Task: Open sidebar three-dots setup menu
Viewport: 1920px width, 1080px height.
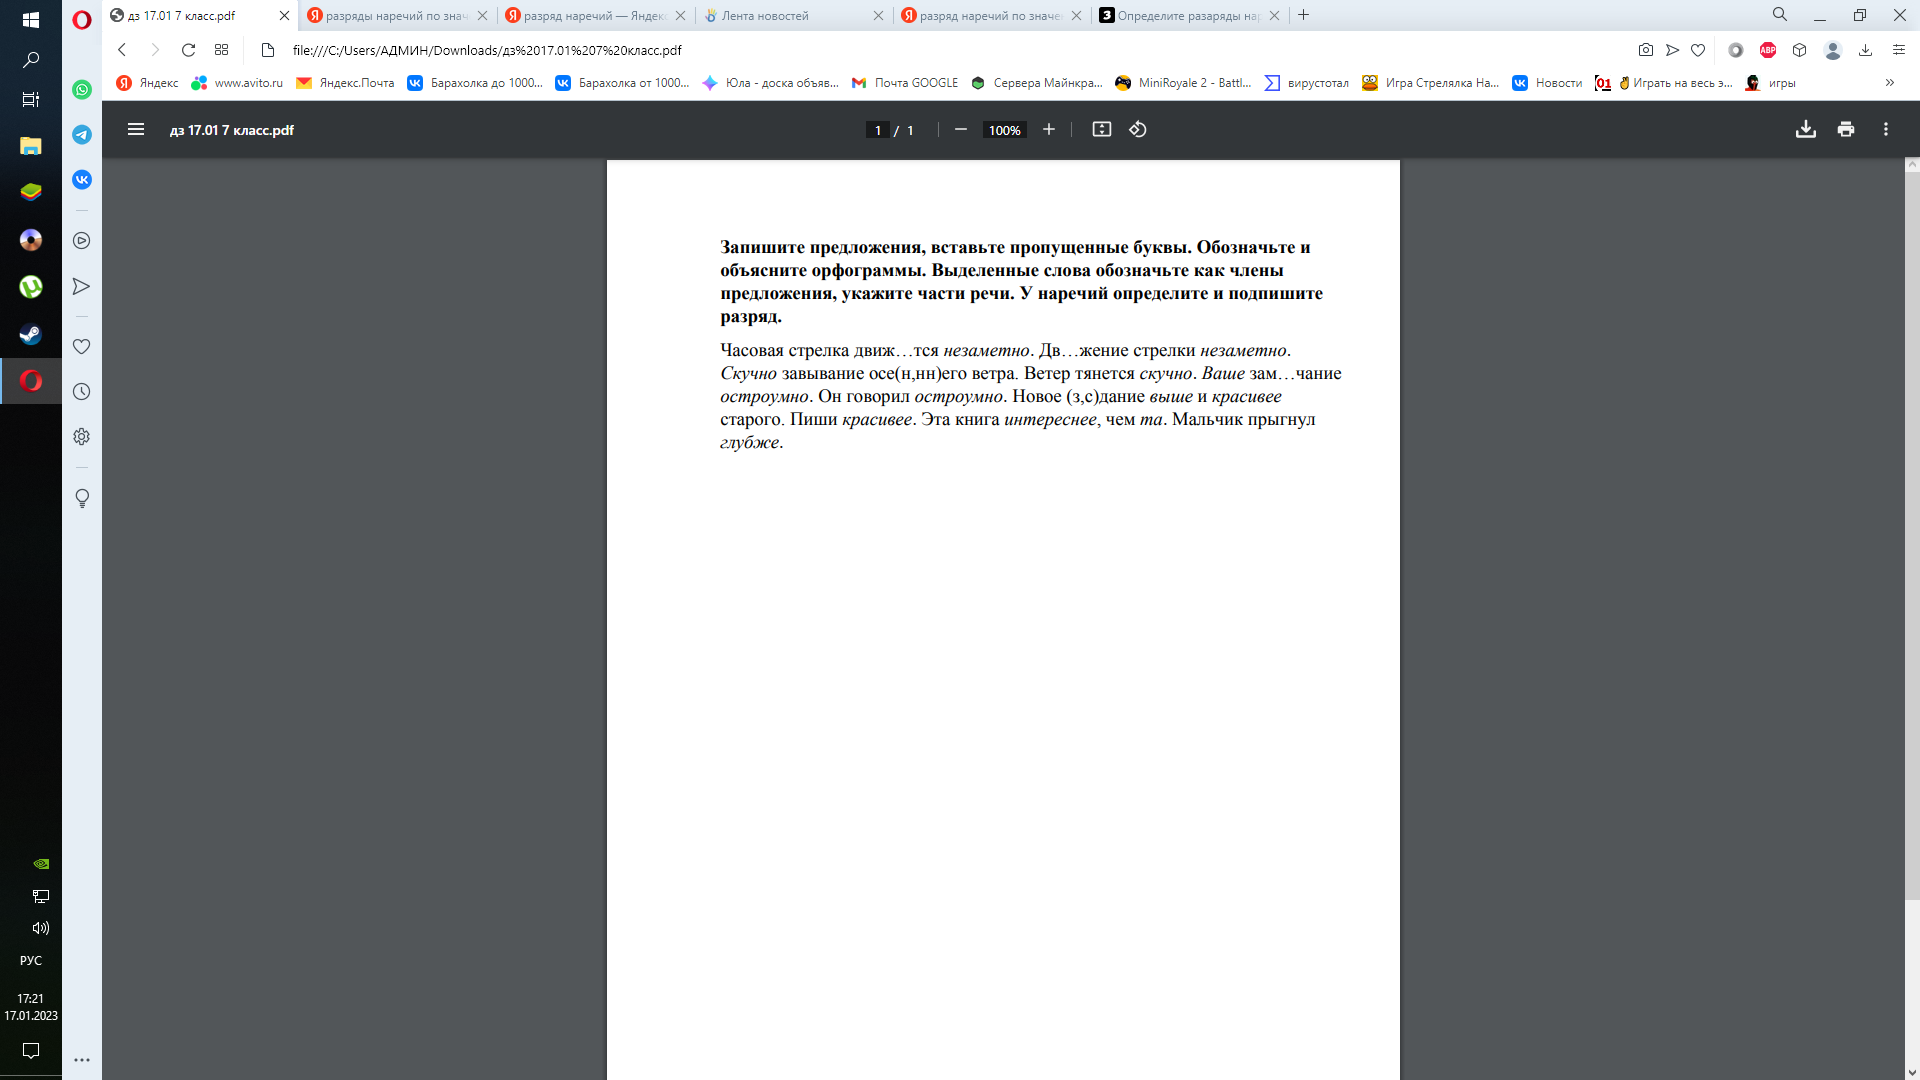Action: 82,1059
